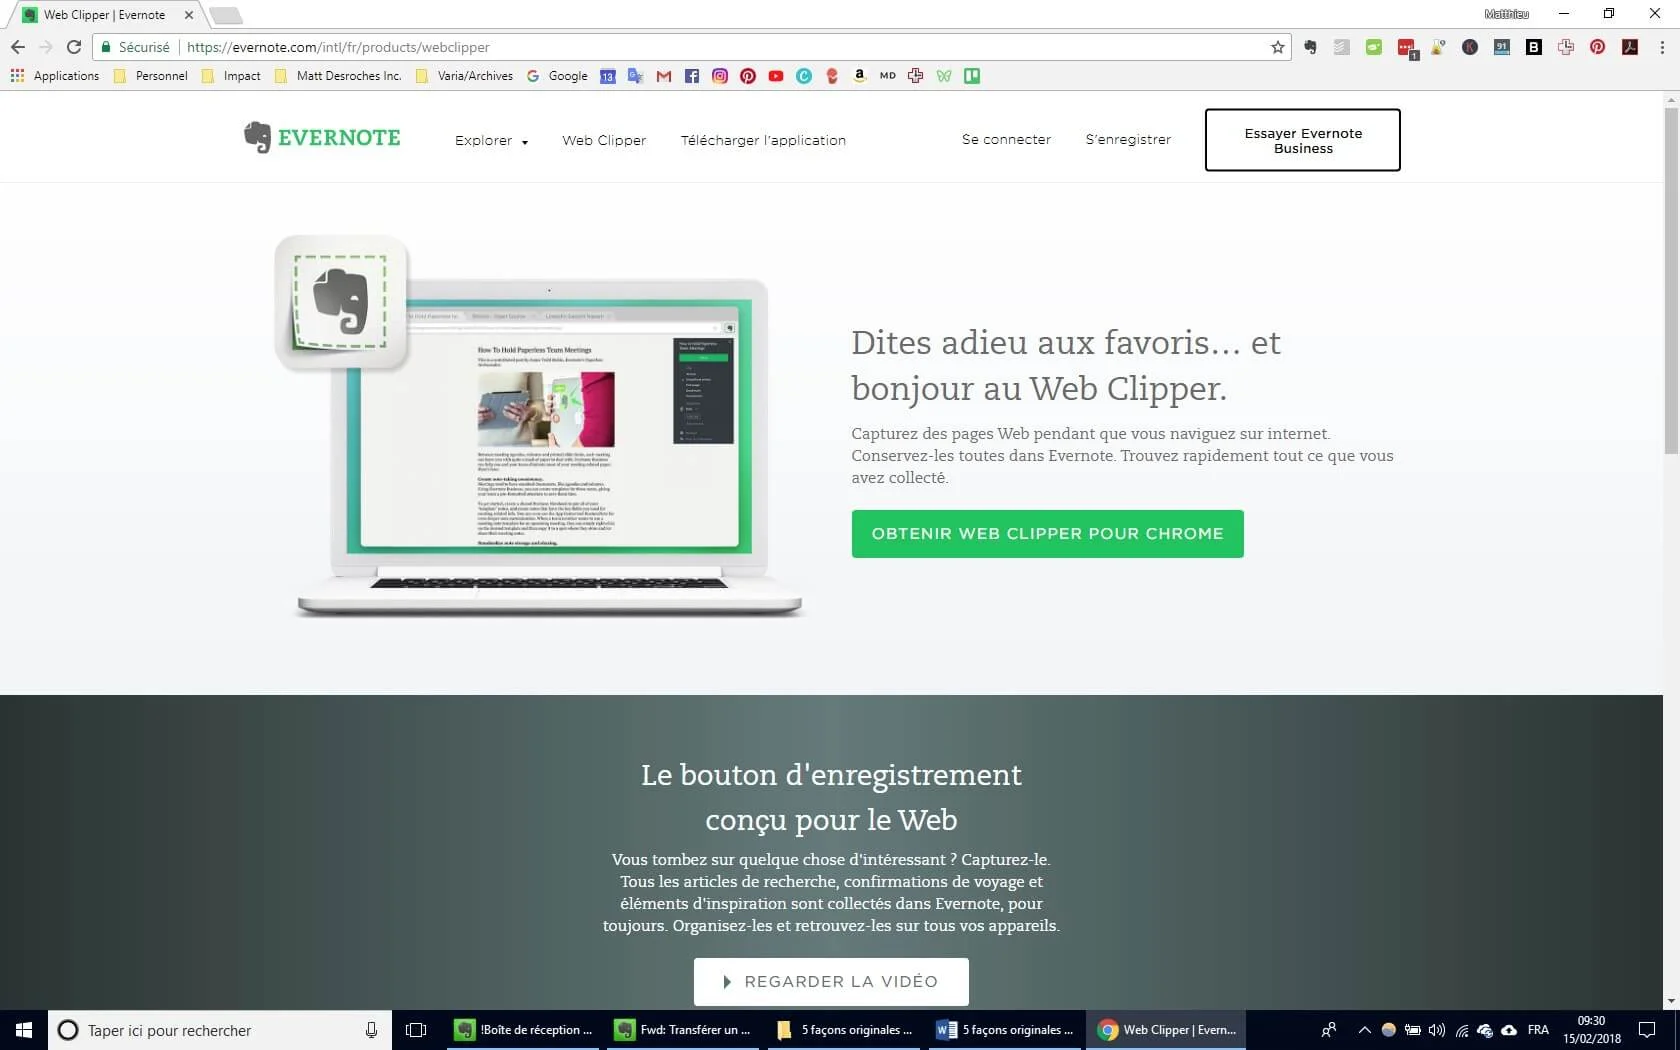Open the Matt Desroches Inc. bookmarks folder
The width and height of the screenshot is (1680, 1050).
pyautogui.click(x=338, y=76)
